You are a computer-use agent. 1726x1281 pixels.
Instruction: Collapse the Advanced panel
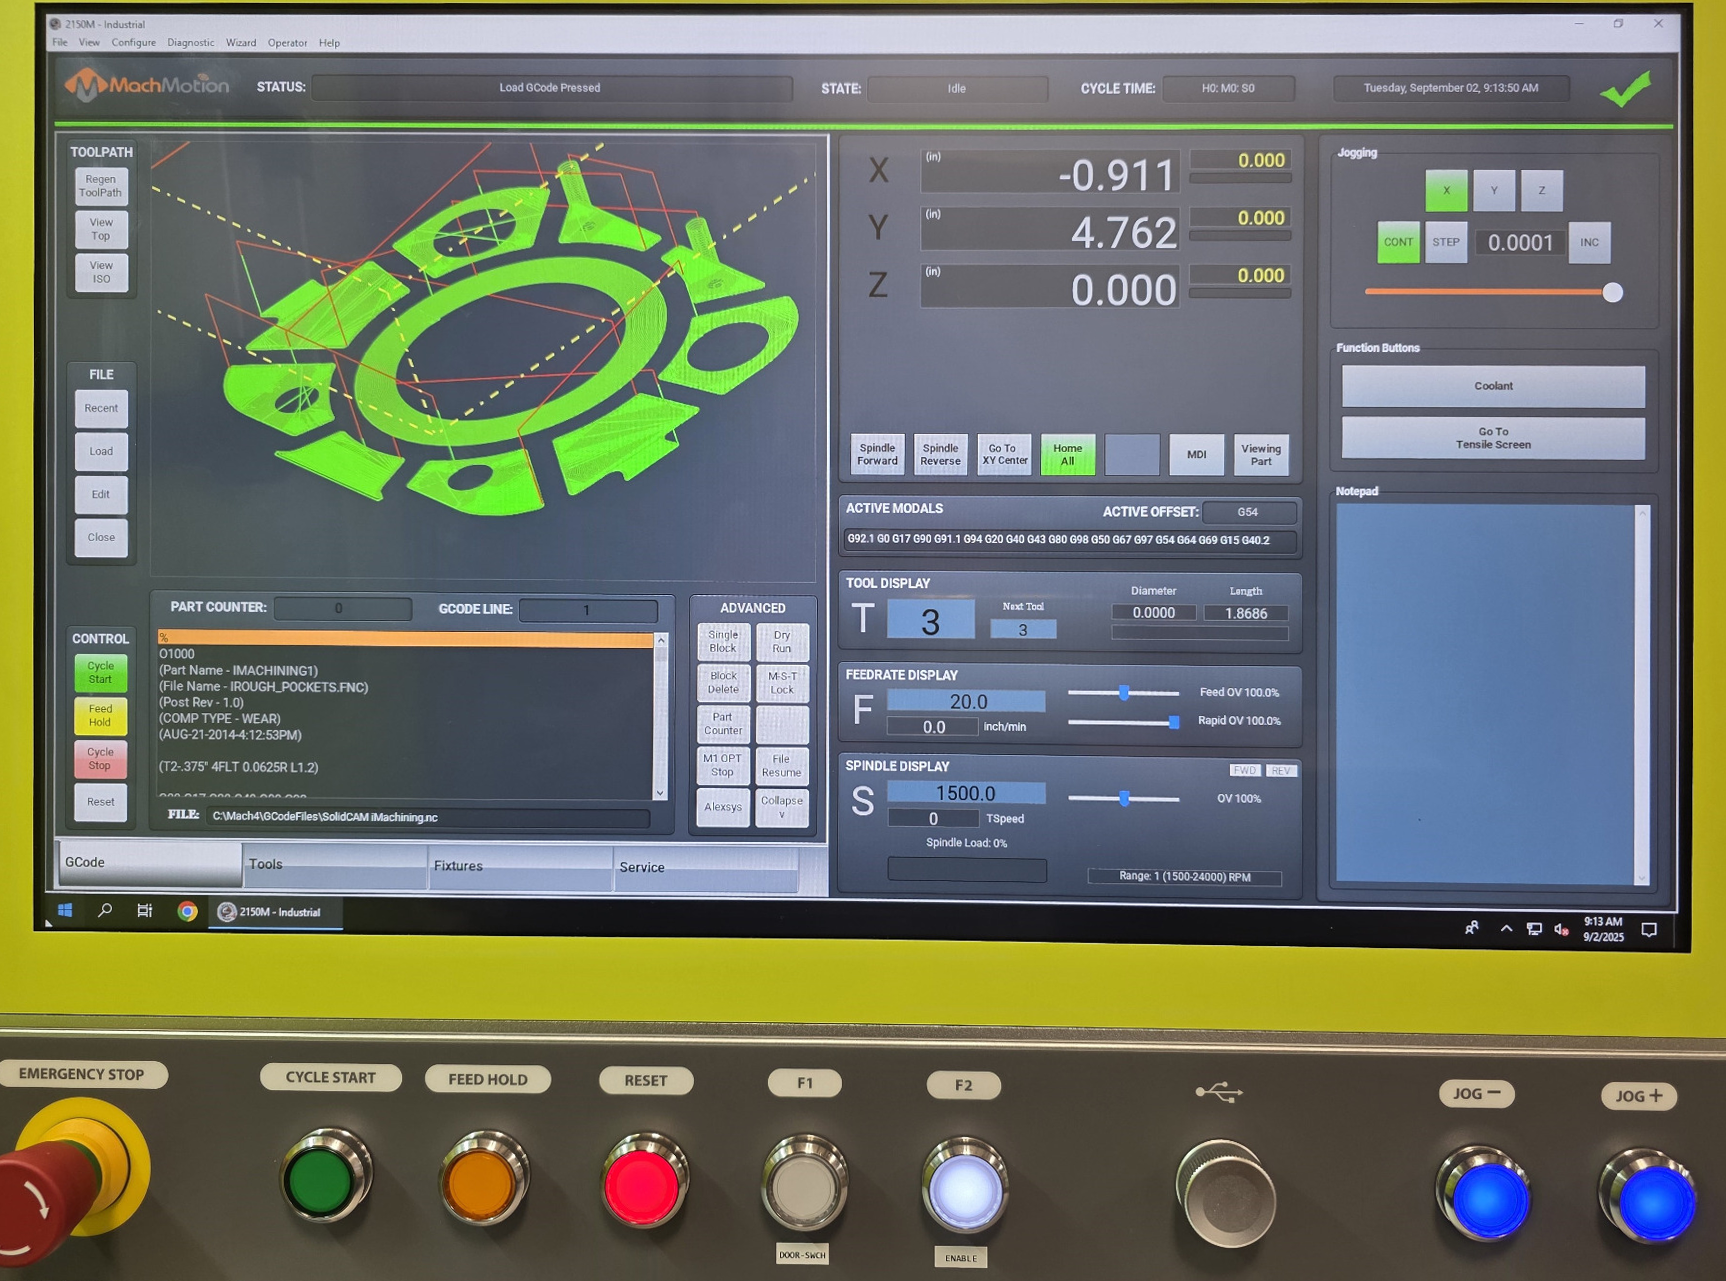[x=782, y=806]
